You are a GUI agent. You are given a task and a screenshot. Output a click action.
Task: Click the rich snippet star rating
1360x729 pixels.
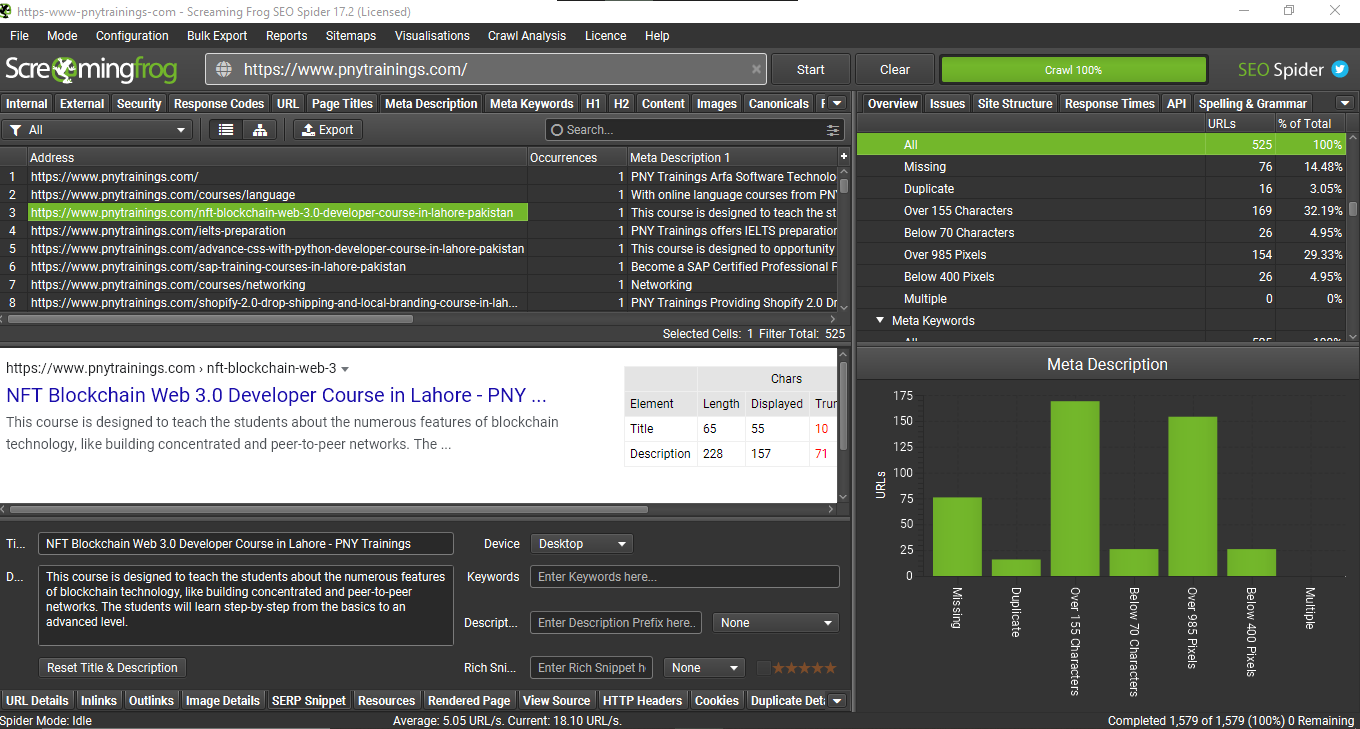[804, 668]
